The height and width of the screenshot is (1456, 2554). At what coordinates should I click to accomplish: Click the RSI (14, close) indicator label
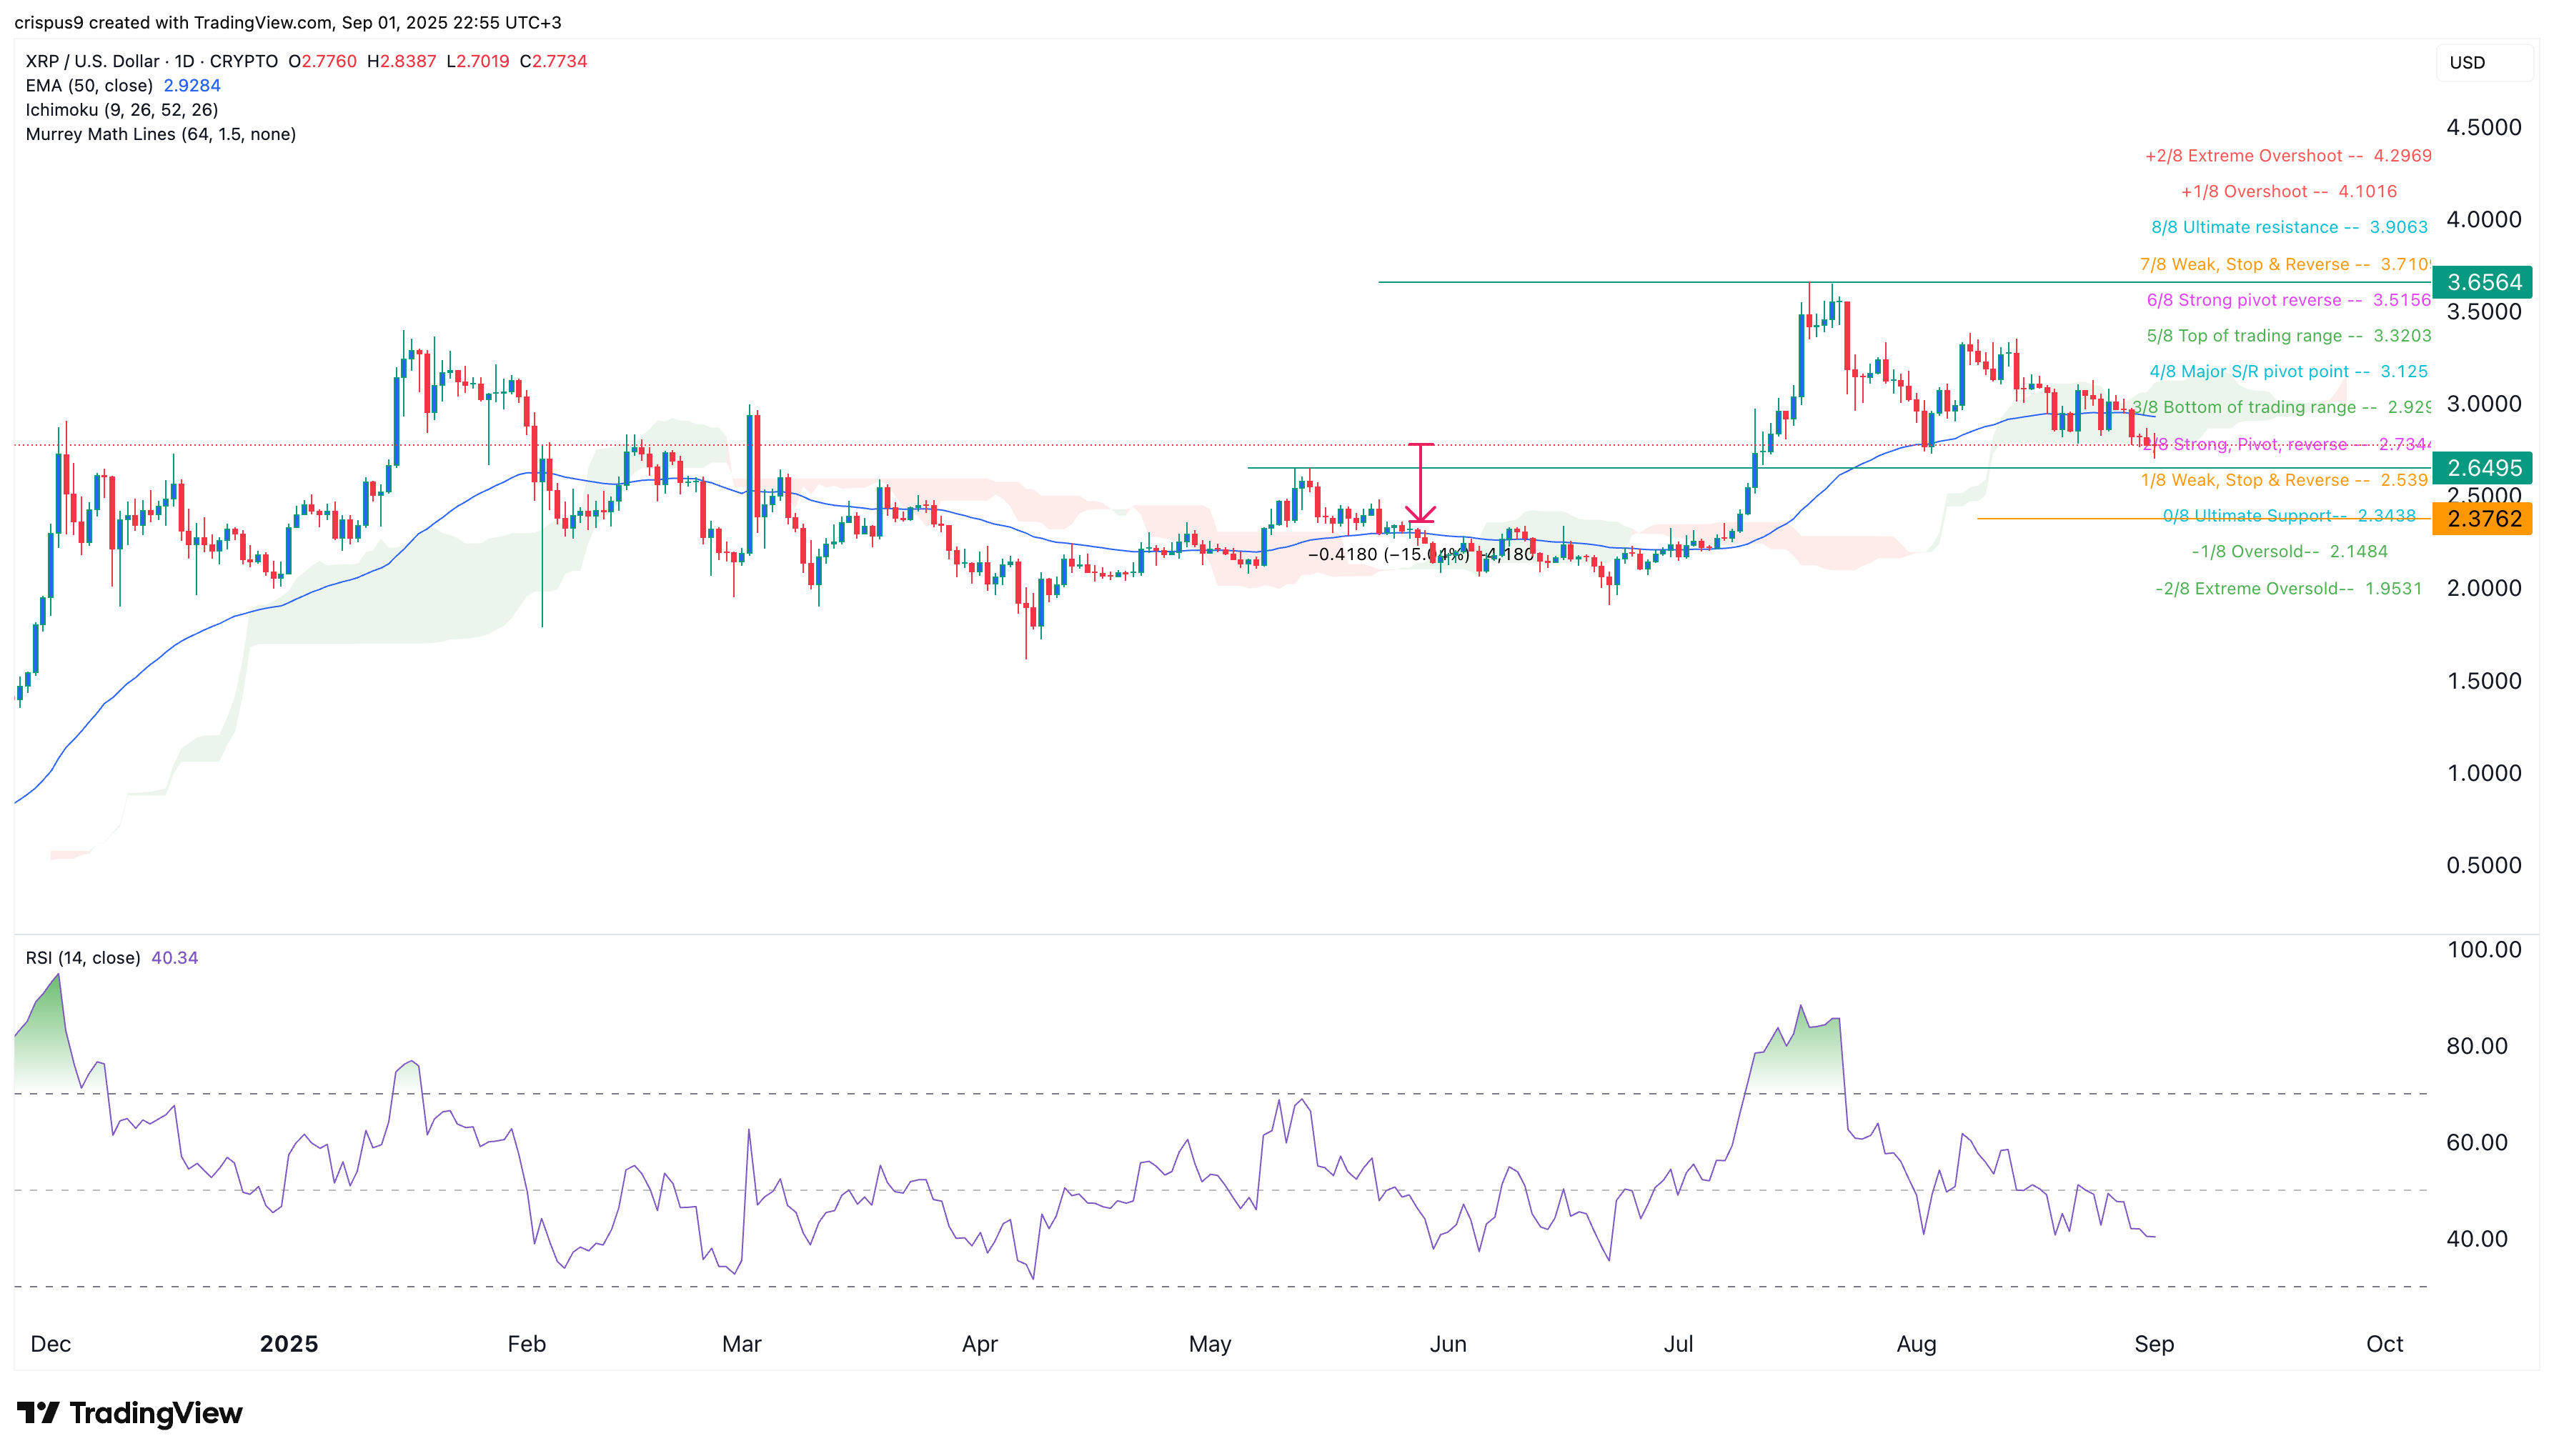(83, 958)
